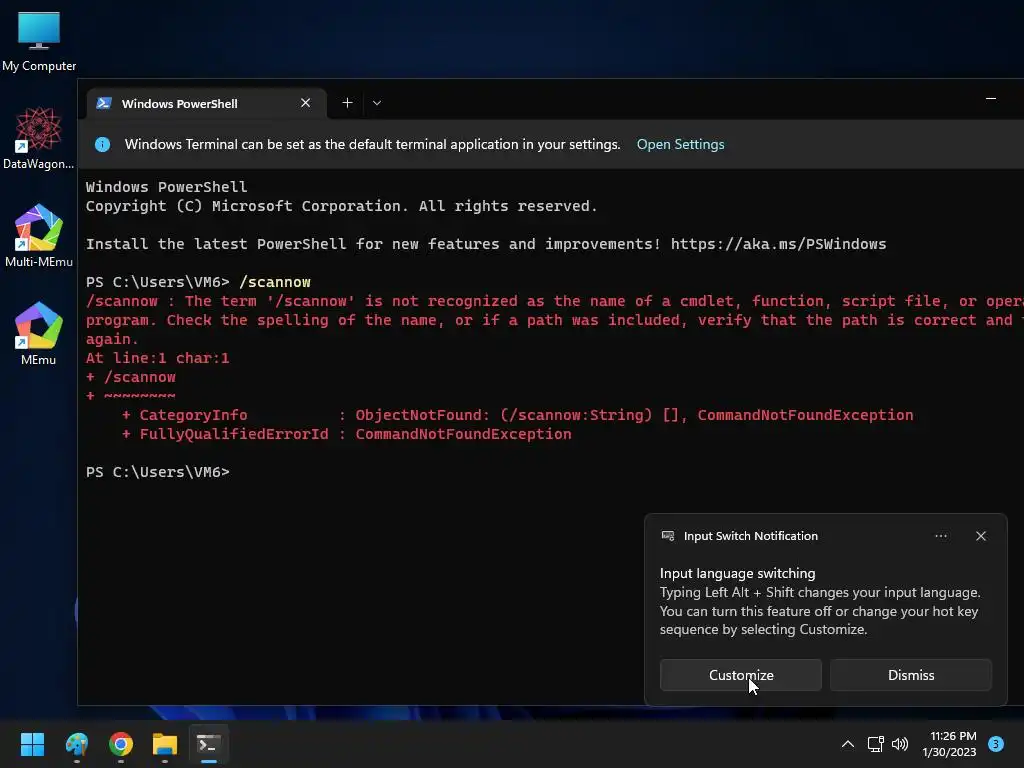Screen dimensions: 1024x768
Task: Click the 'Copyright (C) Microsoft Corporation' line
Action: click(x=341, y=206)
